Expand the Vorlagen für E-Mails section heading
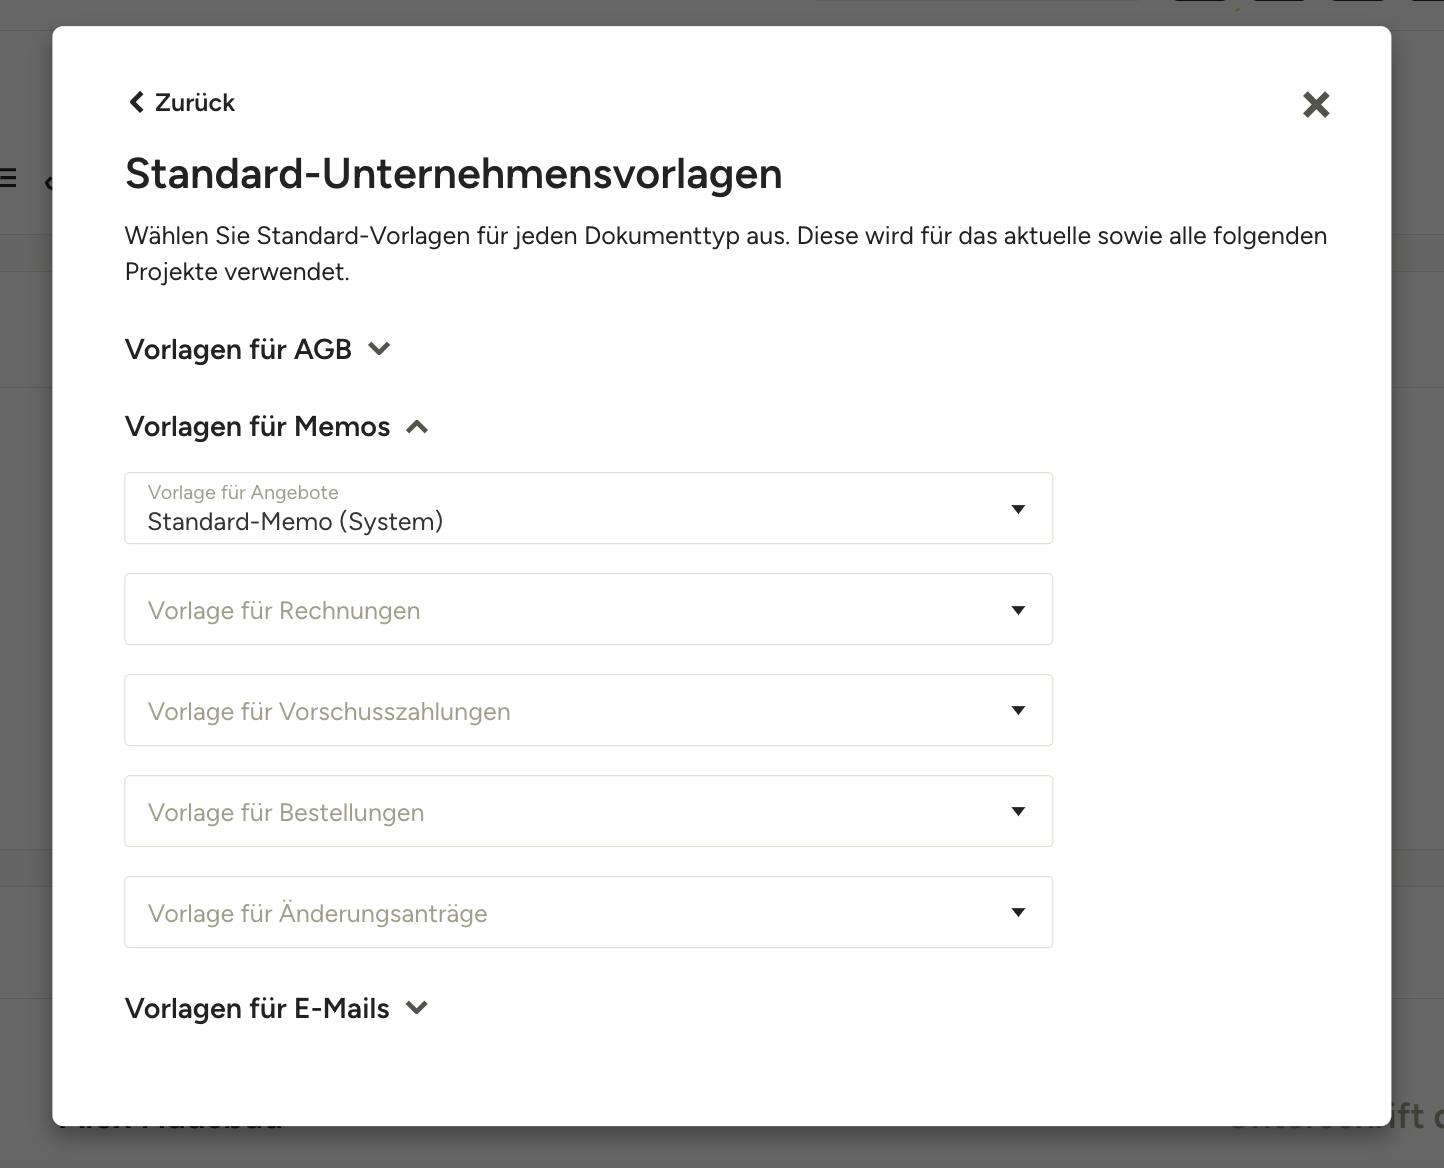 257,1008
